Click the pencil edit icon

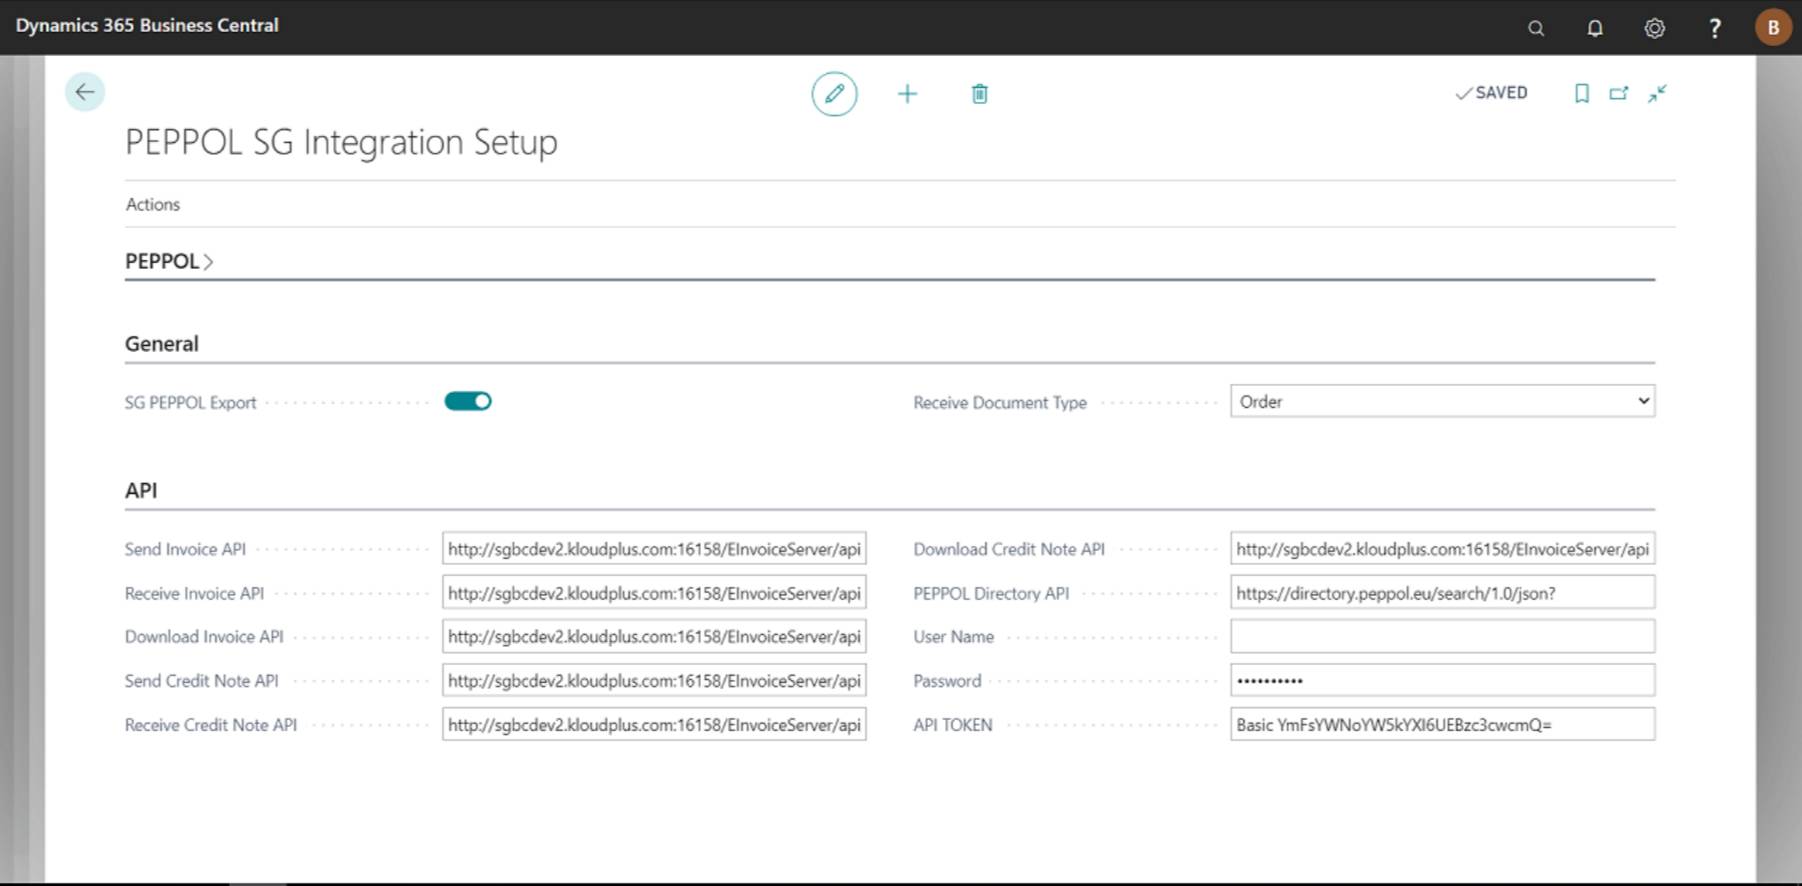[x=834, y=94]
